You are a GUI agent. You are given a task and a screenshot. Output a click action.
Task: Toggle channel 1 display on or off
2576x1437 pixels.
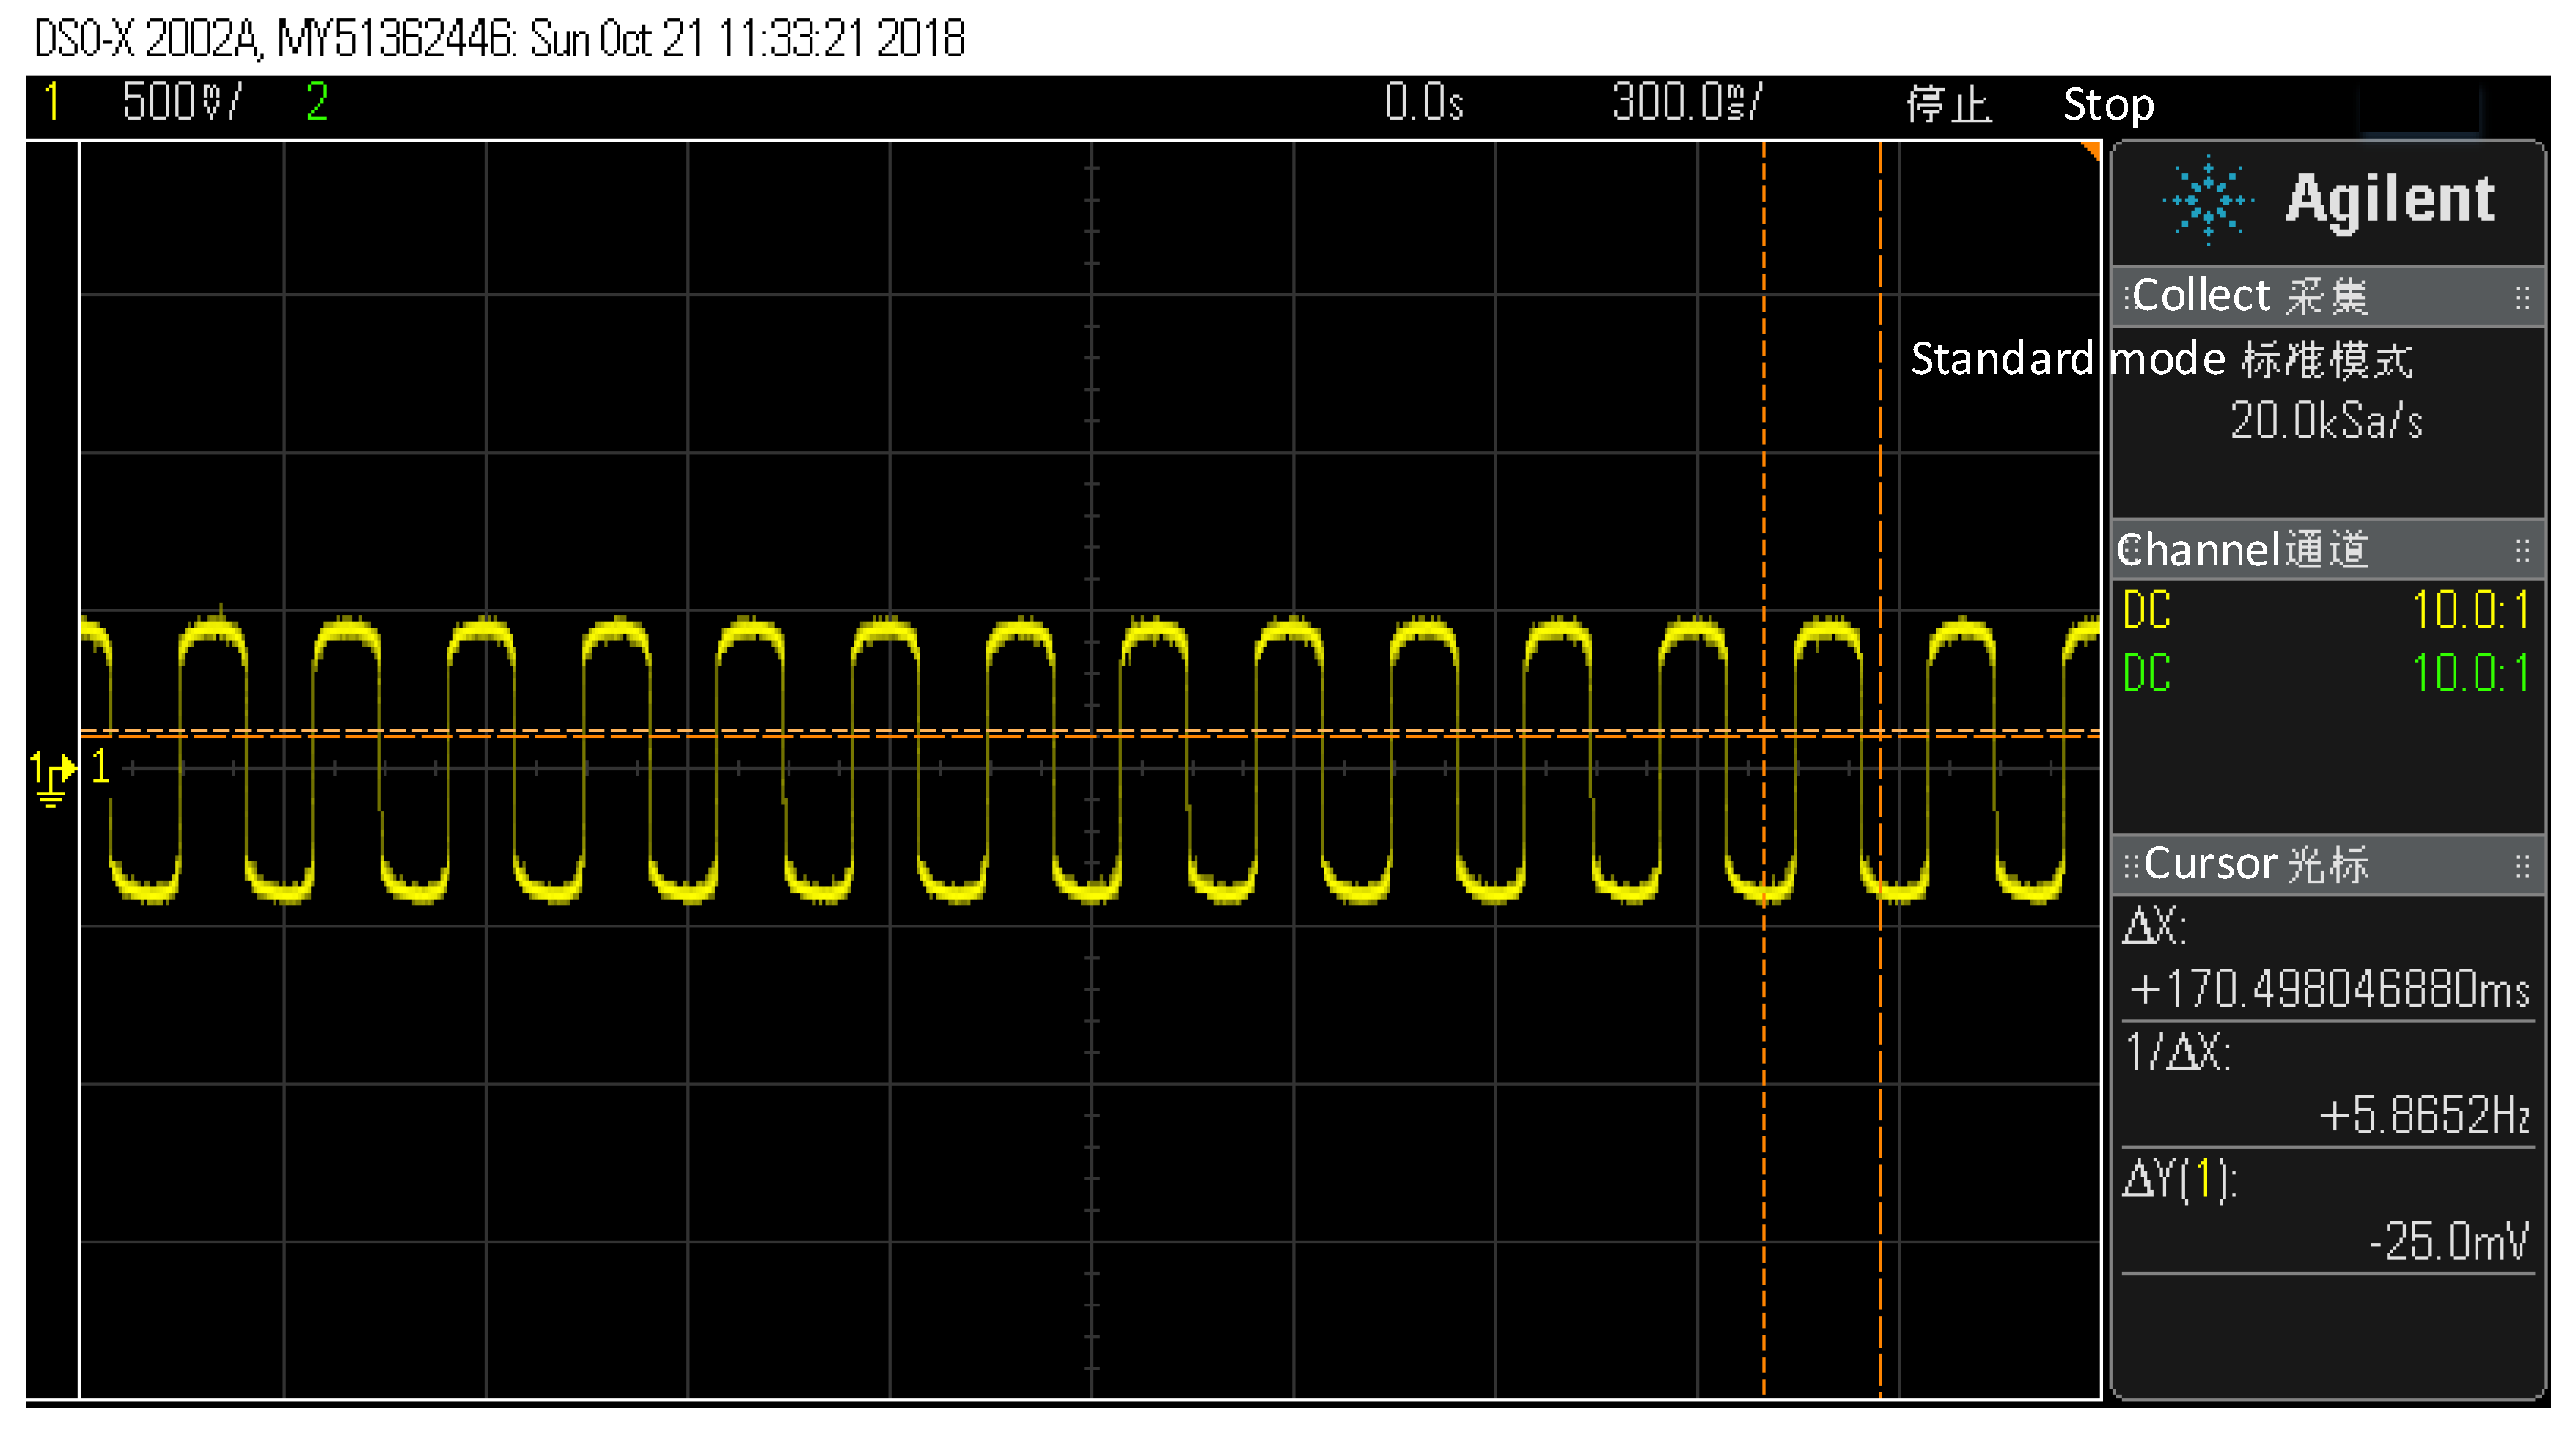[51, 100]
